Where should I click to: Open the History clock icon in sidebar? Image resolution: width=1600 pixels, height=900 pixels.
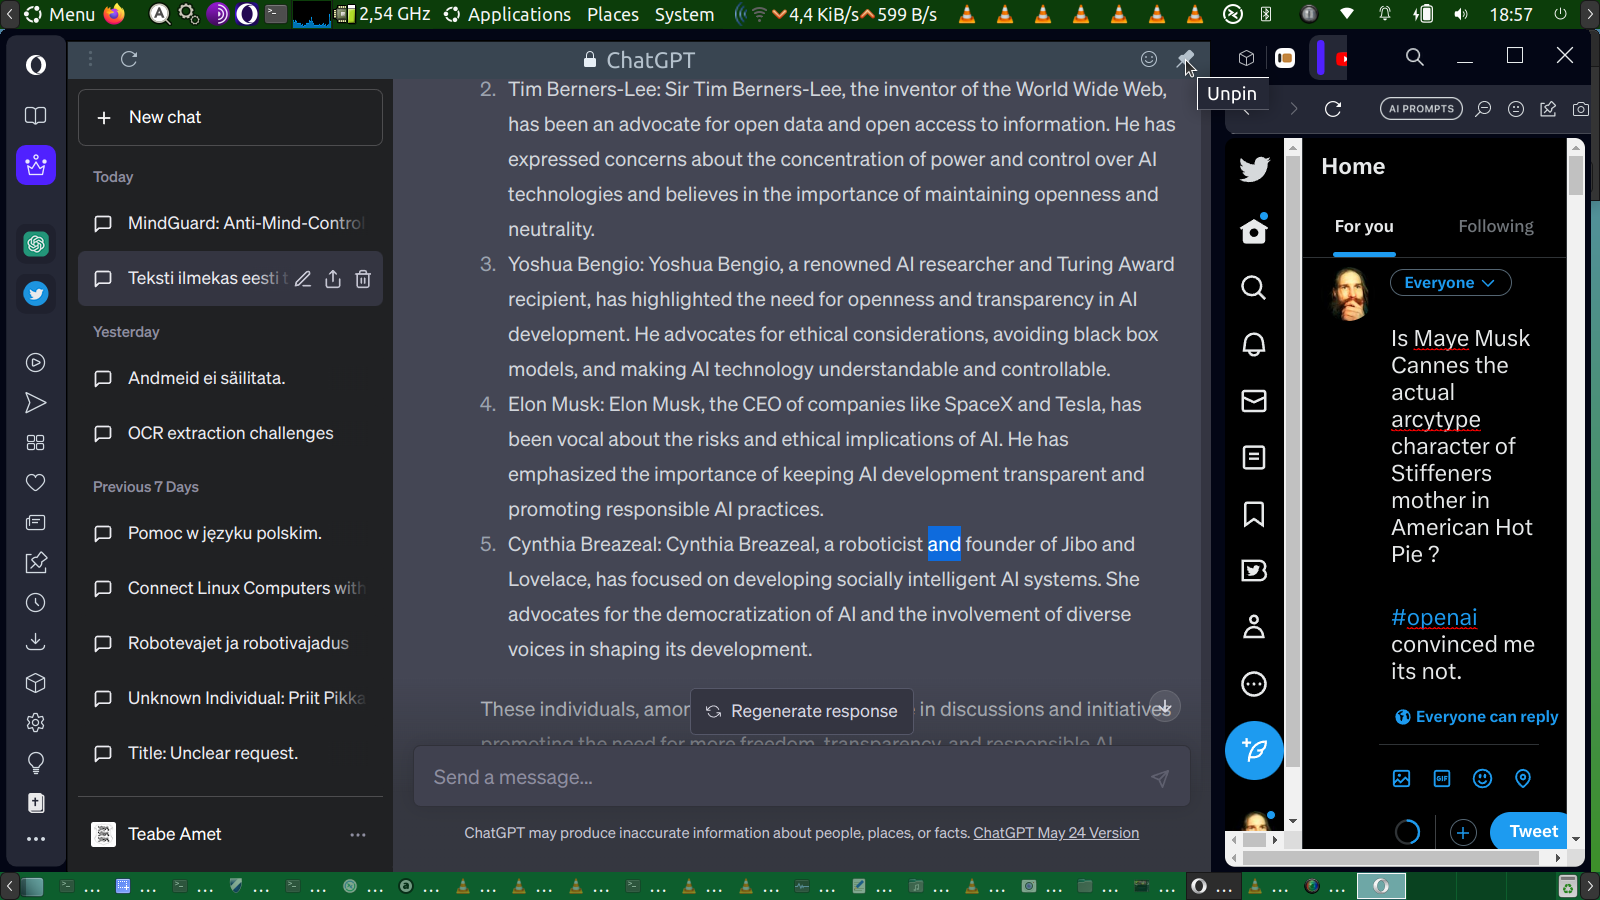pos(36,603)
